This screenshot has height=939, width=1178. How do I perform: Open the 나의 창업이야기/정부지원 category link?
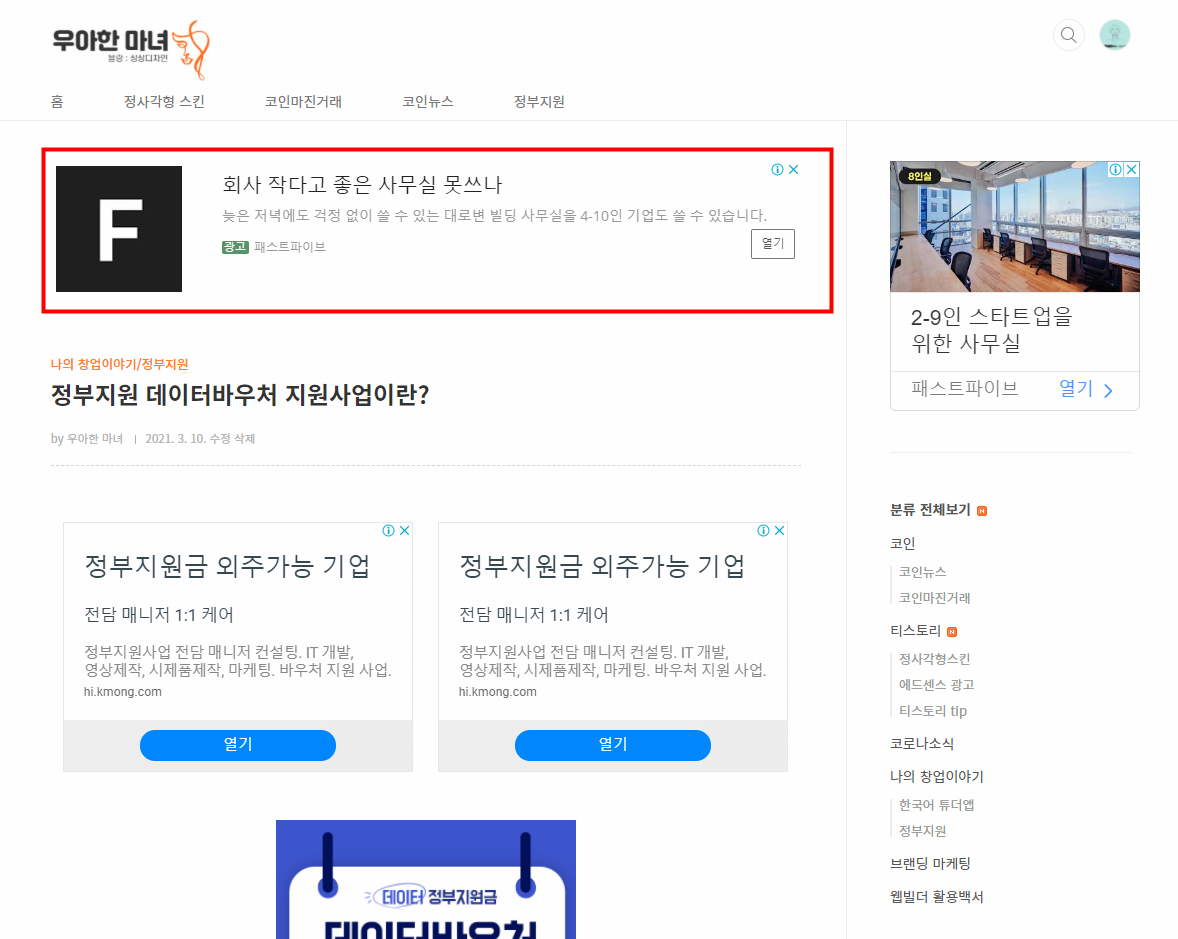[x=119, y=364]
